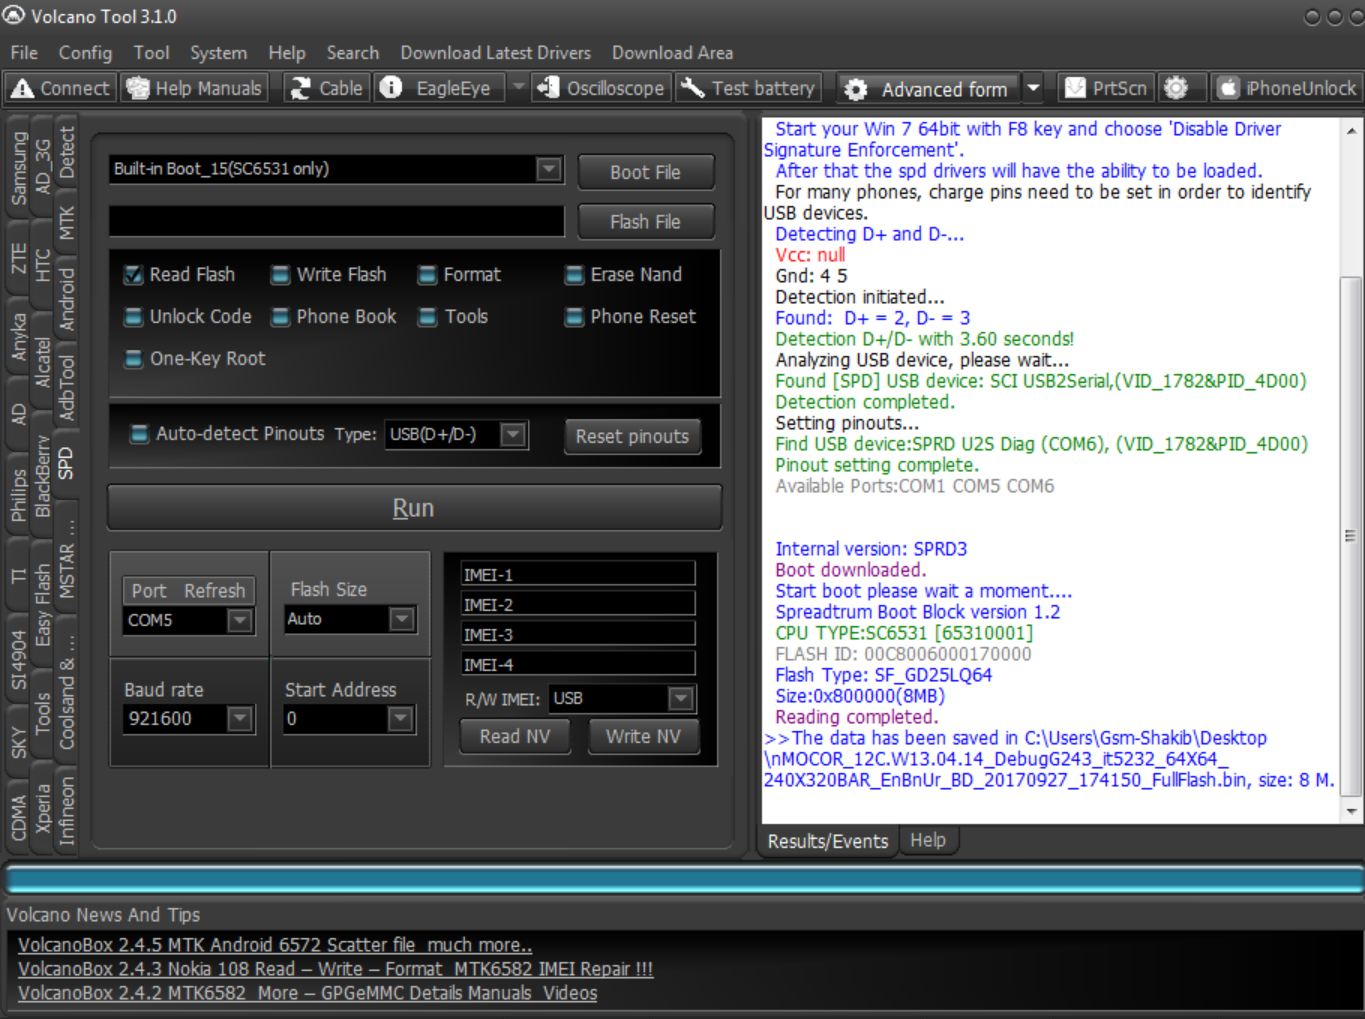Click the Reset pinouts button
The height and width of the screenshot is (1019, 1365).
632,437
